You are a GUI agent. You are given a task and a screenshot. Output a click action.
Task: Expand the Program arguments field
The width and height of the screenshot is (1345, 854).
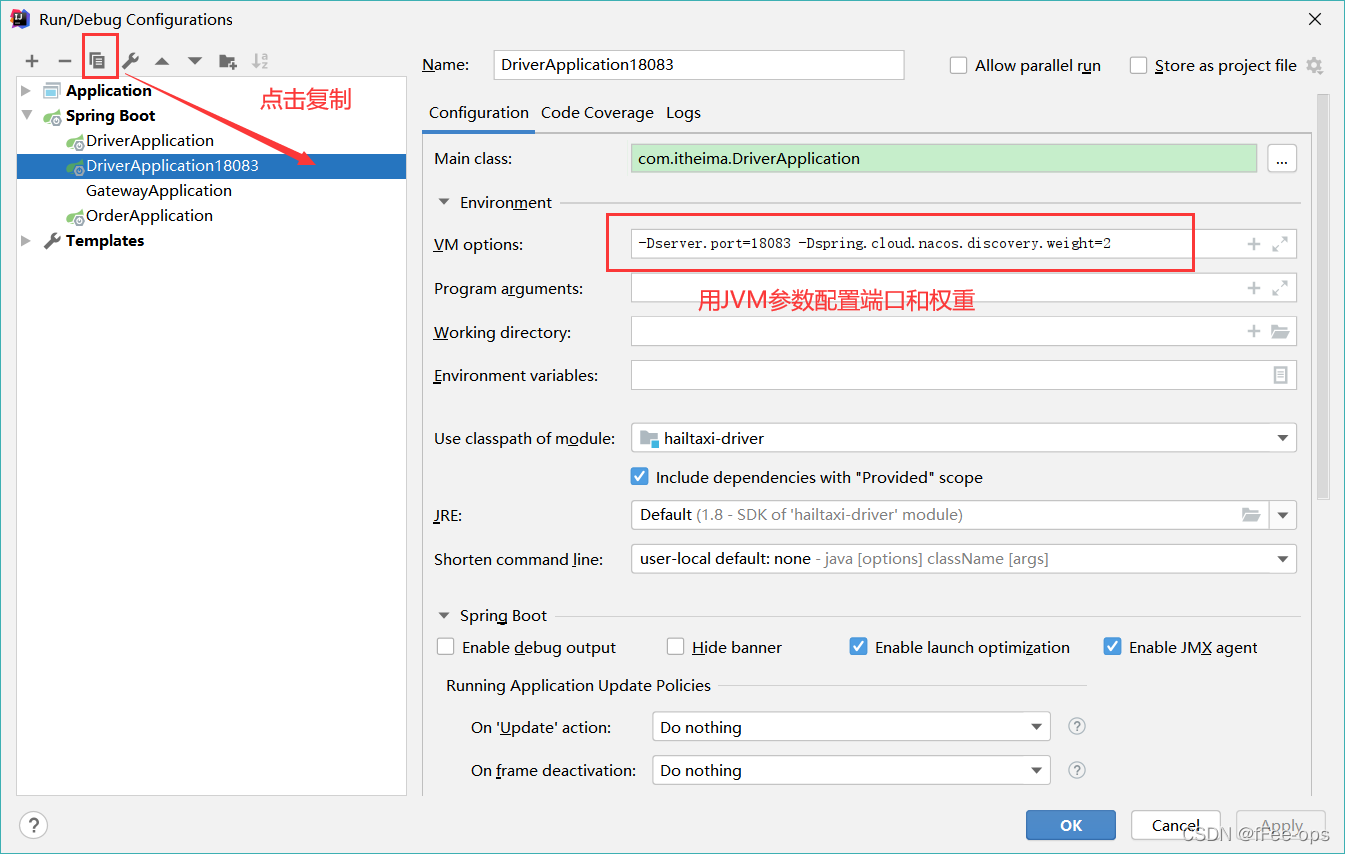[x=1279, y=288]
